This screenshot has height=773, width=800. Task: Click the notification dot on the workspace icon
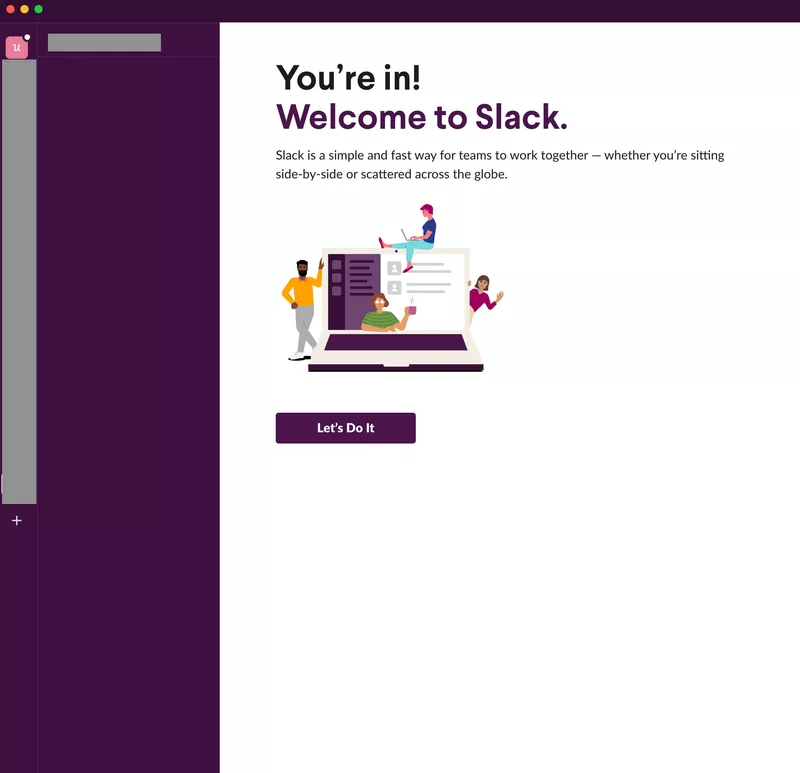[x=26, y=36]
